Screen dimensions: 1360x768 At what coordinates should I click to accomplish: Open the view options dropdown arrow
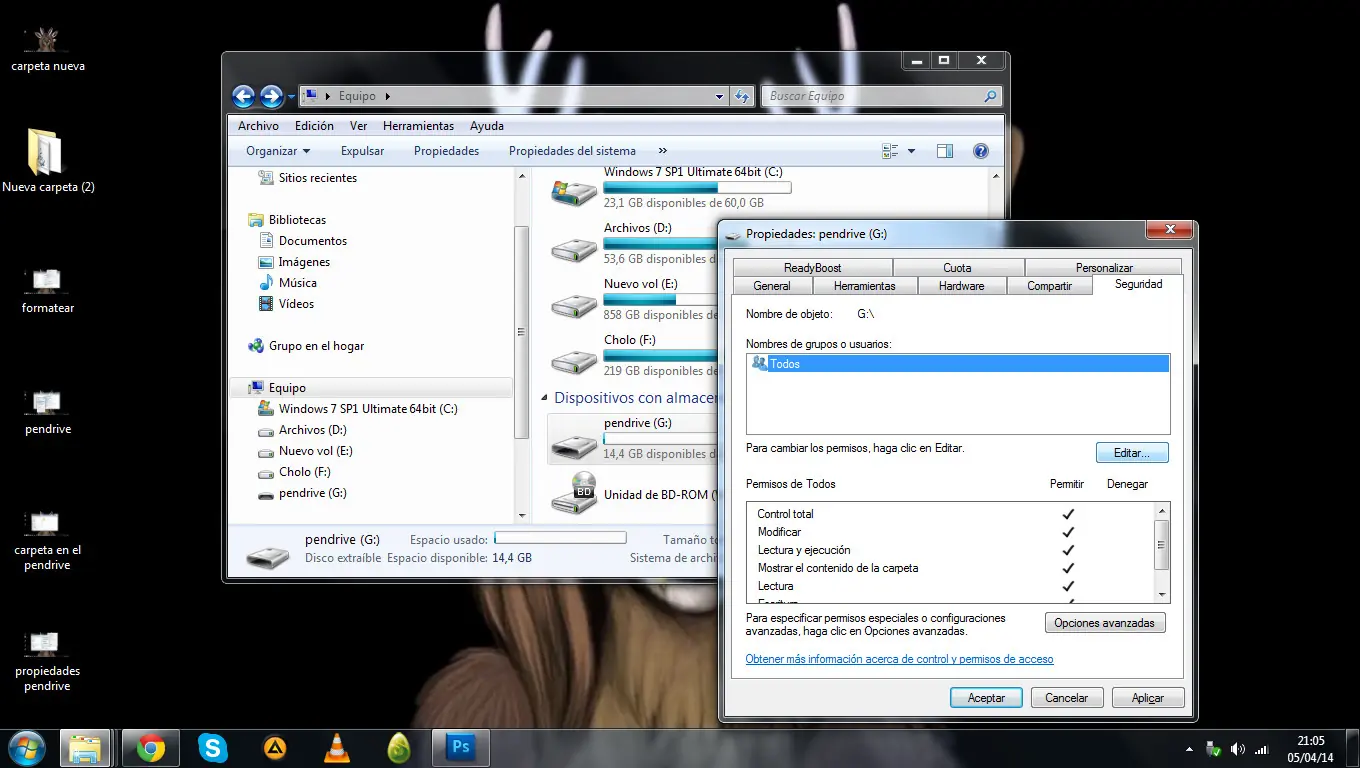911,151
